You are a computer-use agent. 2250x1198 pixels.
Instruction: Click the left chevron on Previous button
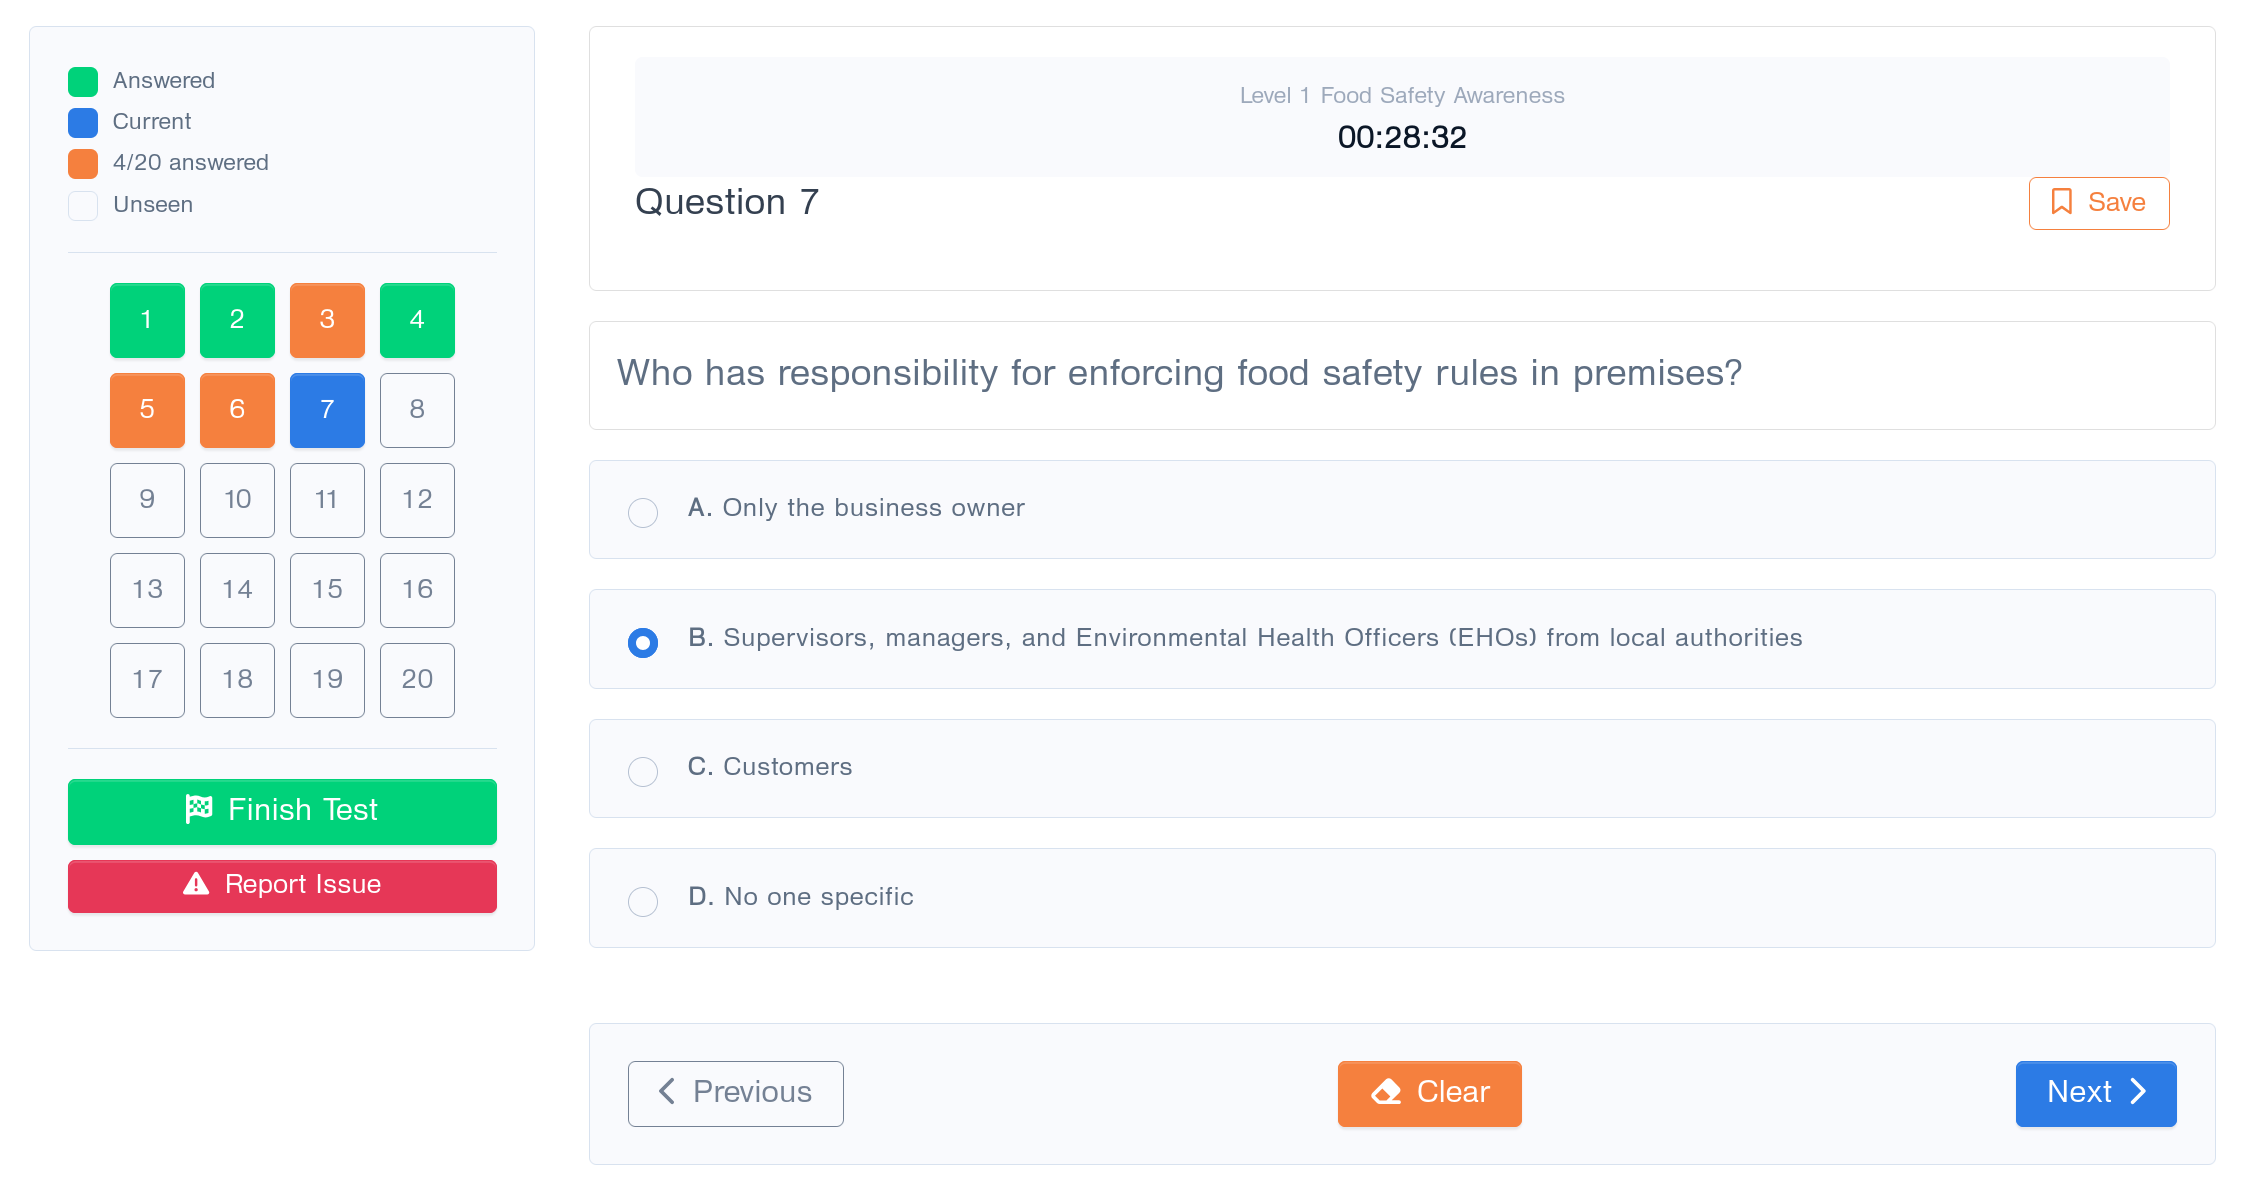point(667,1092)
